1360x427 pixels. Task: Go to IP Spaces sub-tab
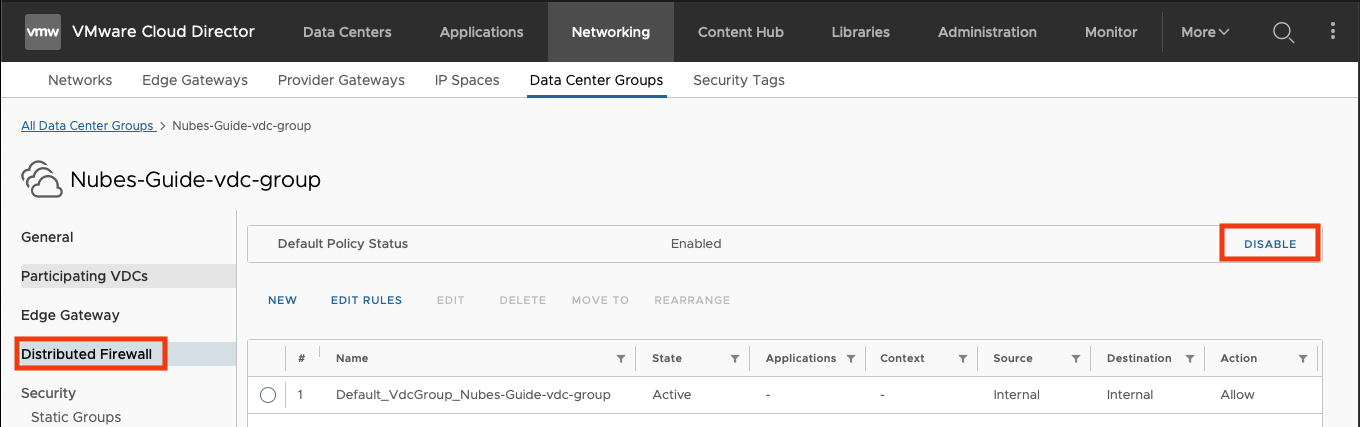467,80
